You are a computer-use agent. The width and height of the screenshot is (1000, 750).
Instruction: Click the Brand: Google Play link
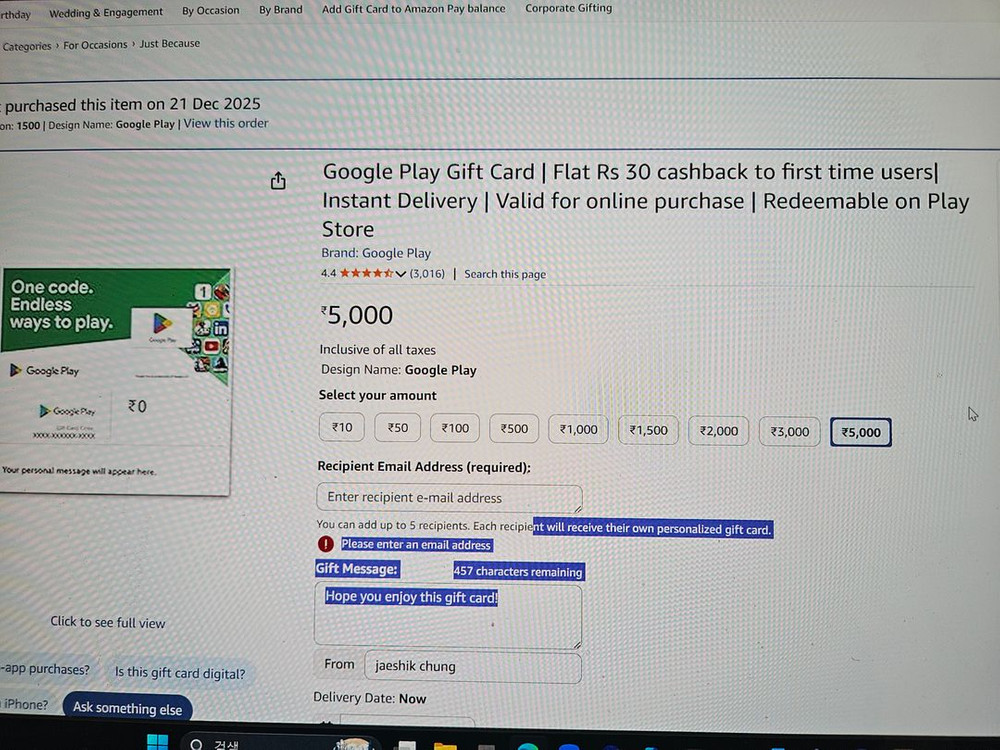click(376, 253)
